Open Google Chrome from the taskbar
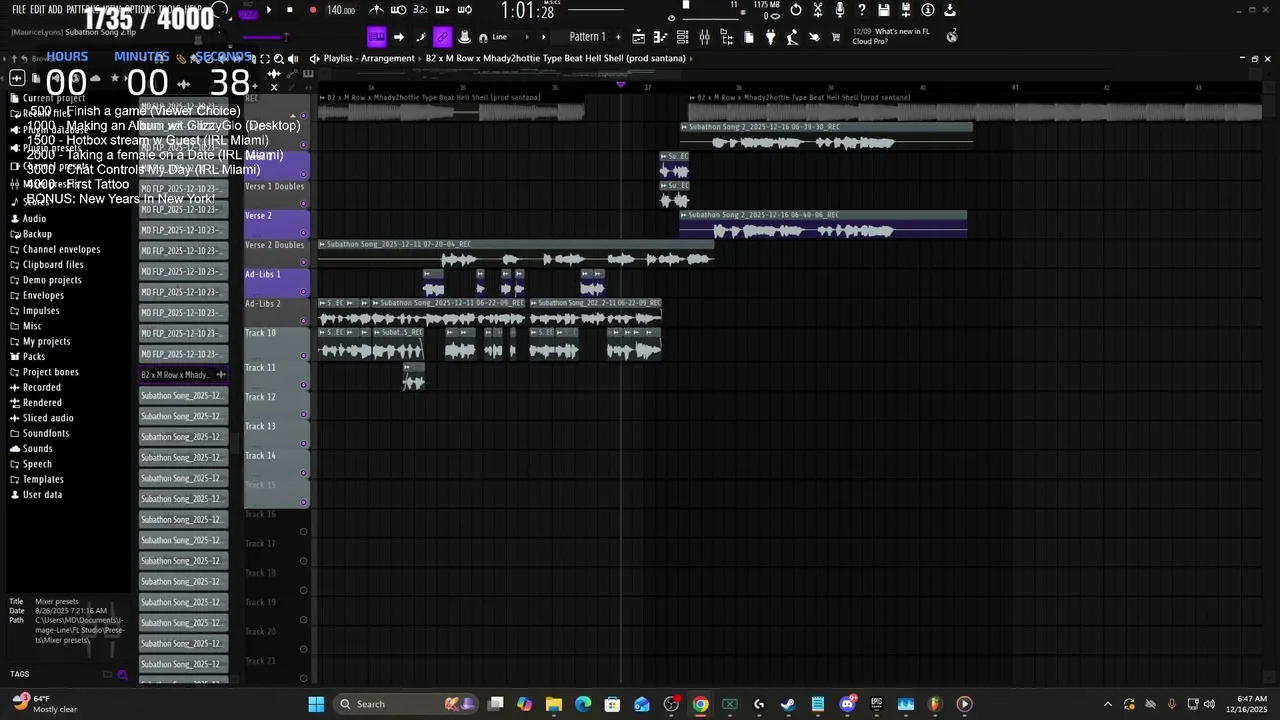The image size is (1280, 720). click(700, 704)
